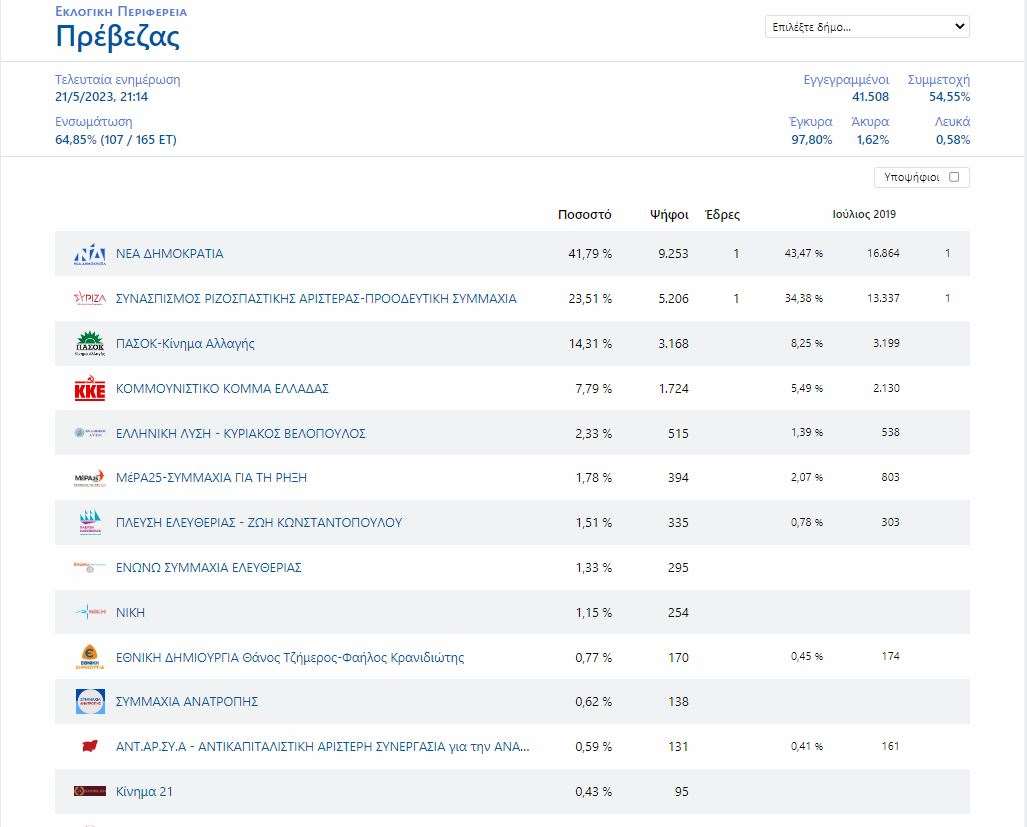
Task: Click the Ποσοστό column header
Action: (584, 215)
